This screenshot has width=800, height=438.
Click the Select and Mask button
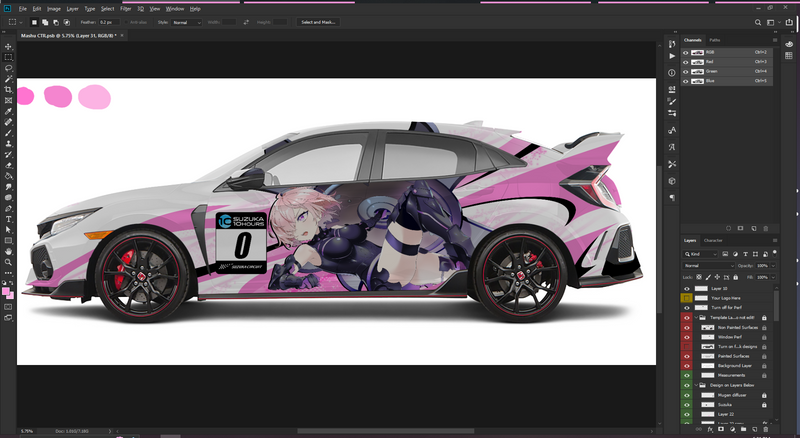(318, 21)
